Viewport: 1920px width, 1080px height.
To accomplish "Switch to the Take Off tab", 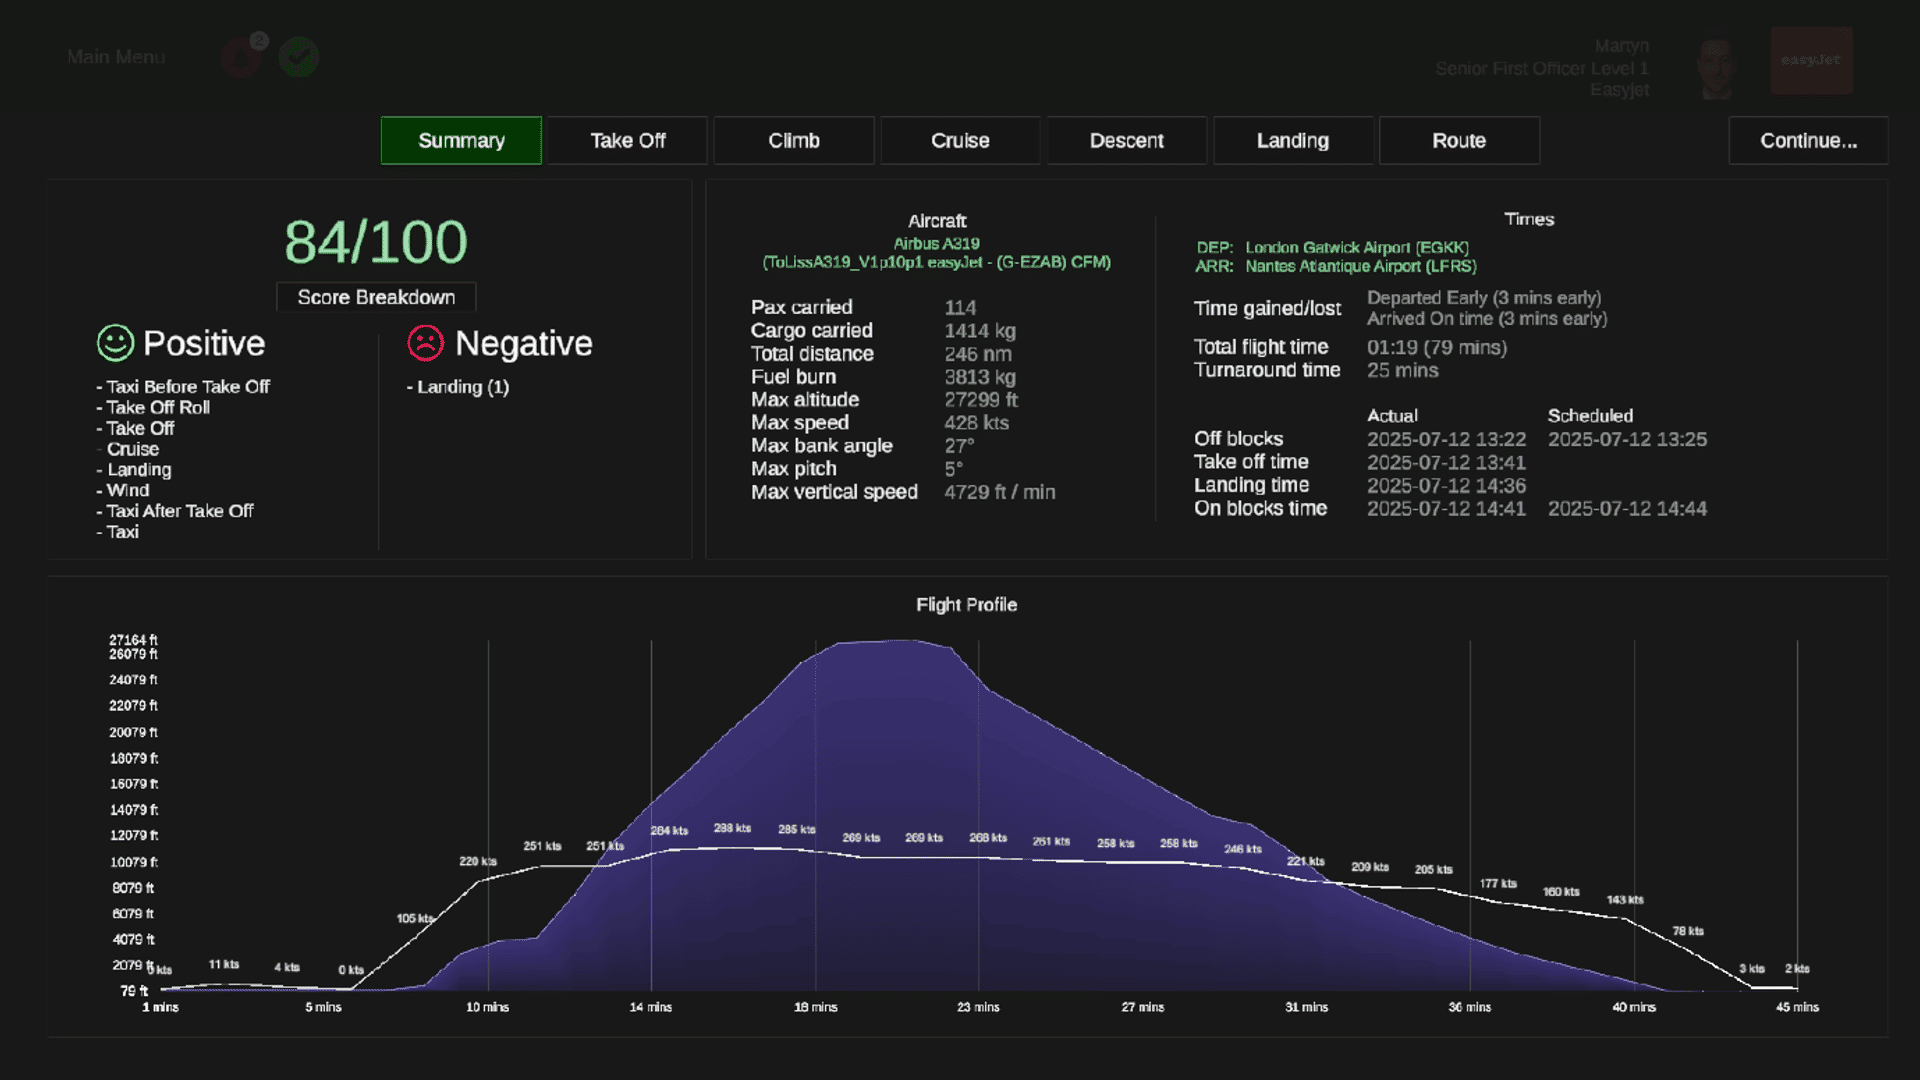I will (x=627, y=141).
